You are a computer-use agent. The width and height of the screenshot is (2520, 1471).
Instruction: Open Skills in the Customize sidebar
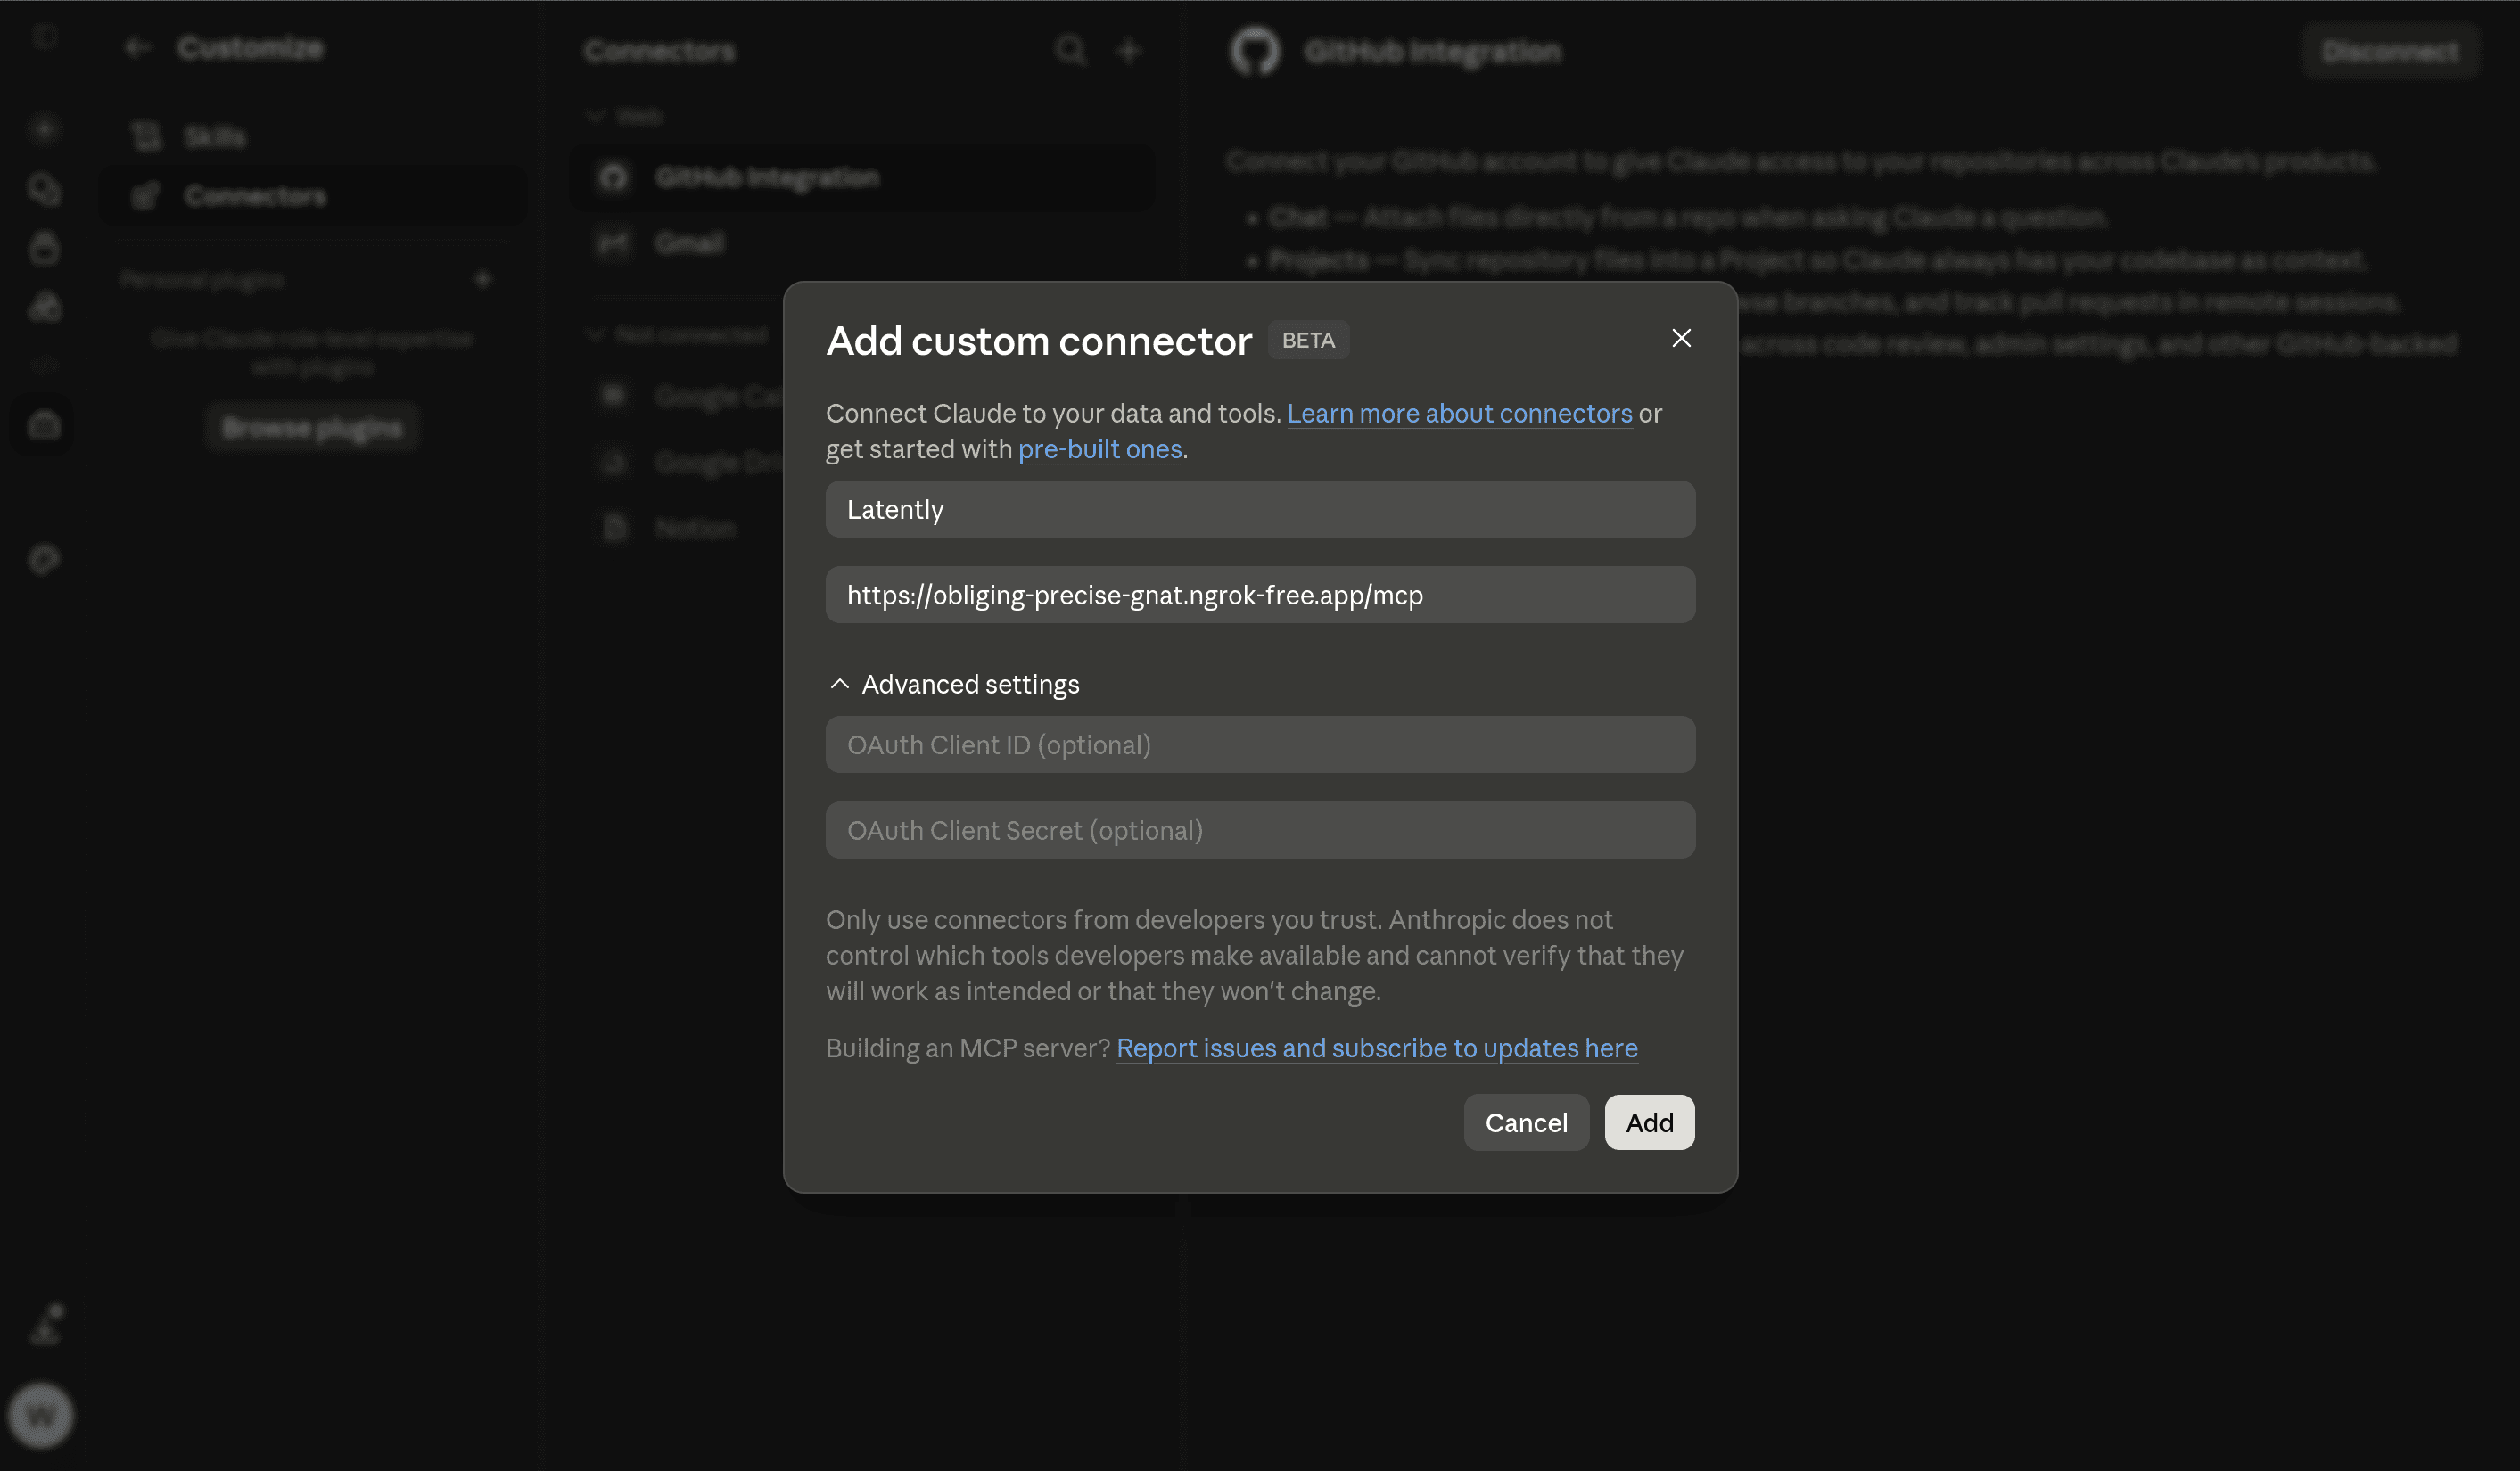pyautogui.click(x=313, y=136)
